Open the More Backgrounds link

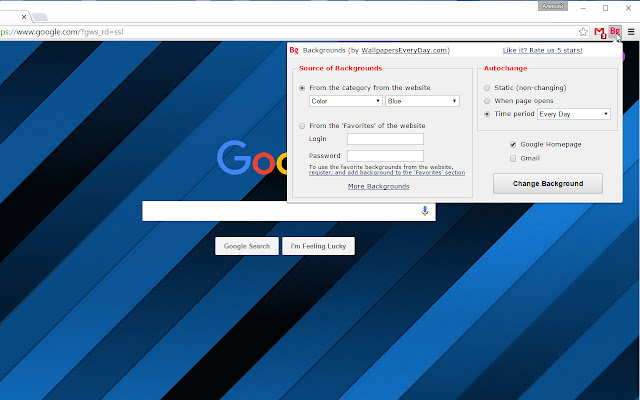pyautogui.click(x=378, y=186)
